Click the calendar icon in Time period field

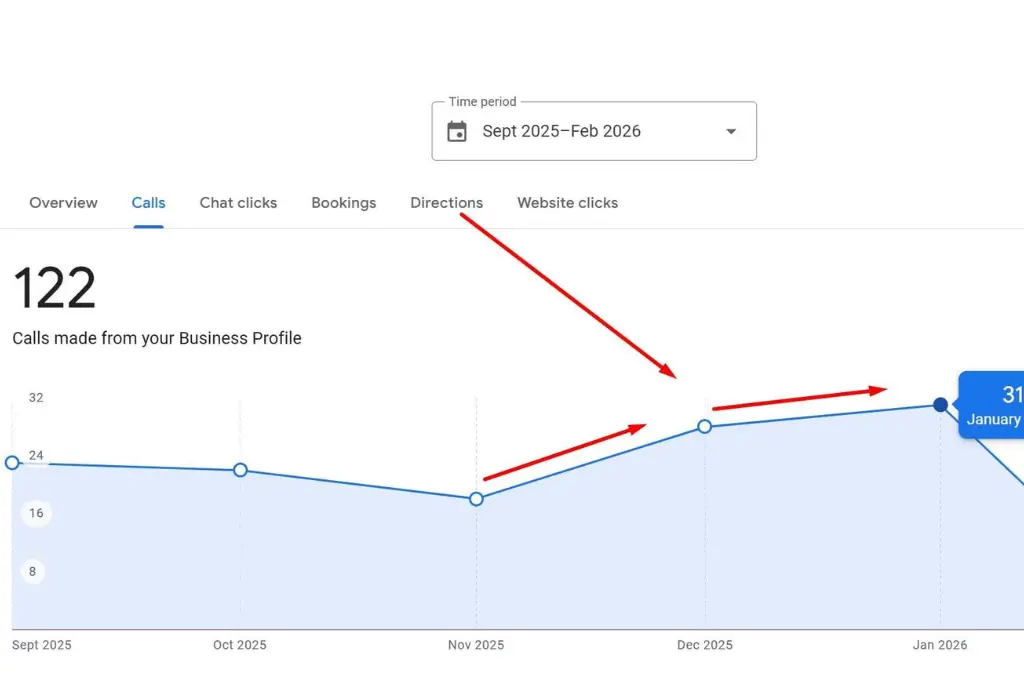tap(457, 131)
